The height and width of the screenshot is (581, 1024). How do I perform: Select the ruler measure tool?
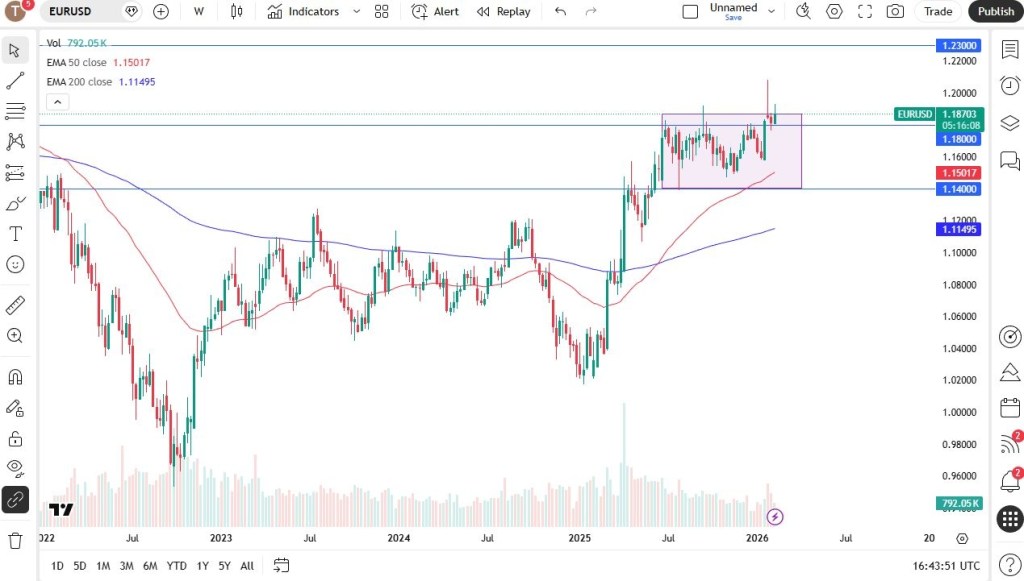[15, 305]
